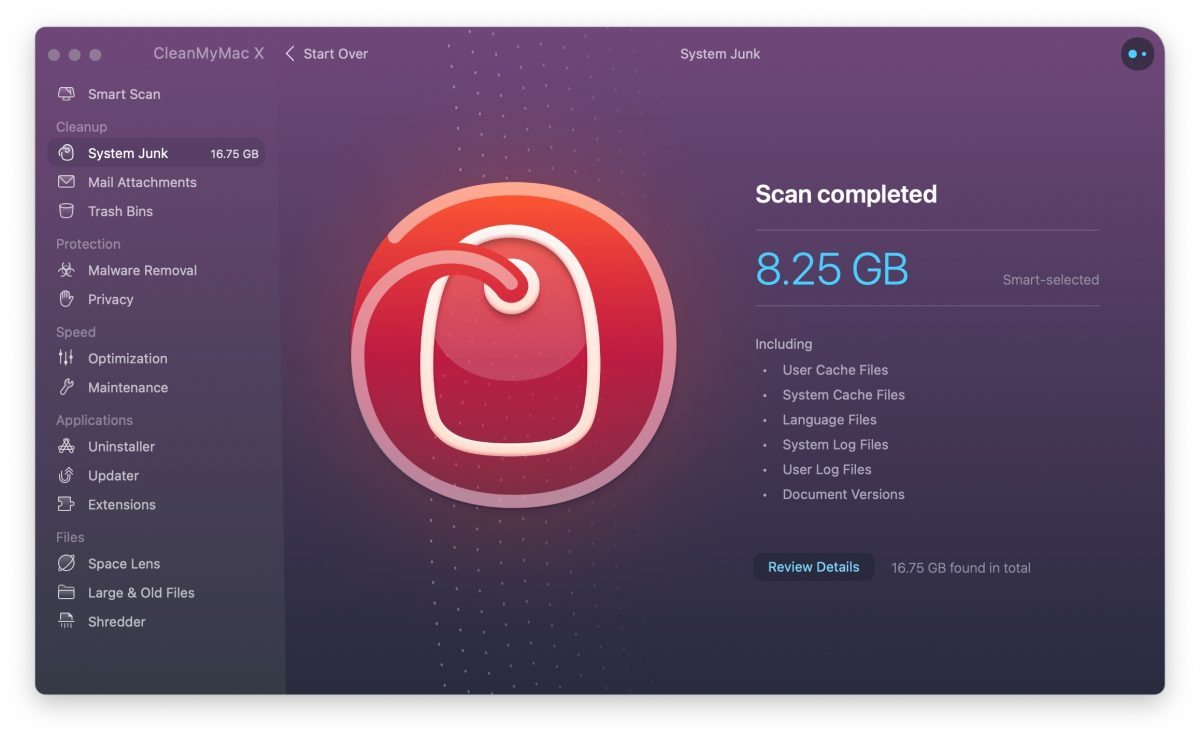The image size is (1200, 738).
Task: Click the System Log Files entry
Action: pos(835,444)
